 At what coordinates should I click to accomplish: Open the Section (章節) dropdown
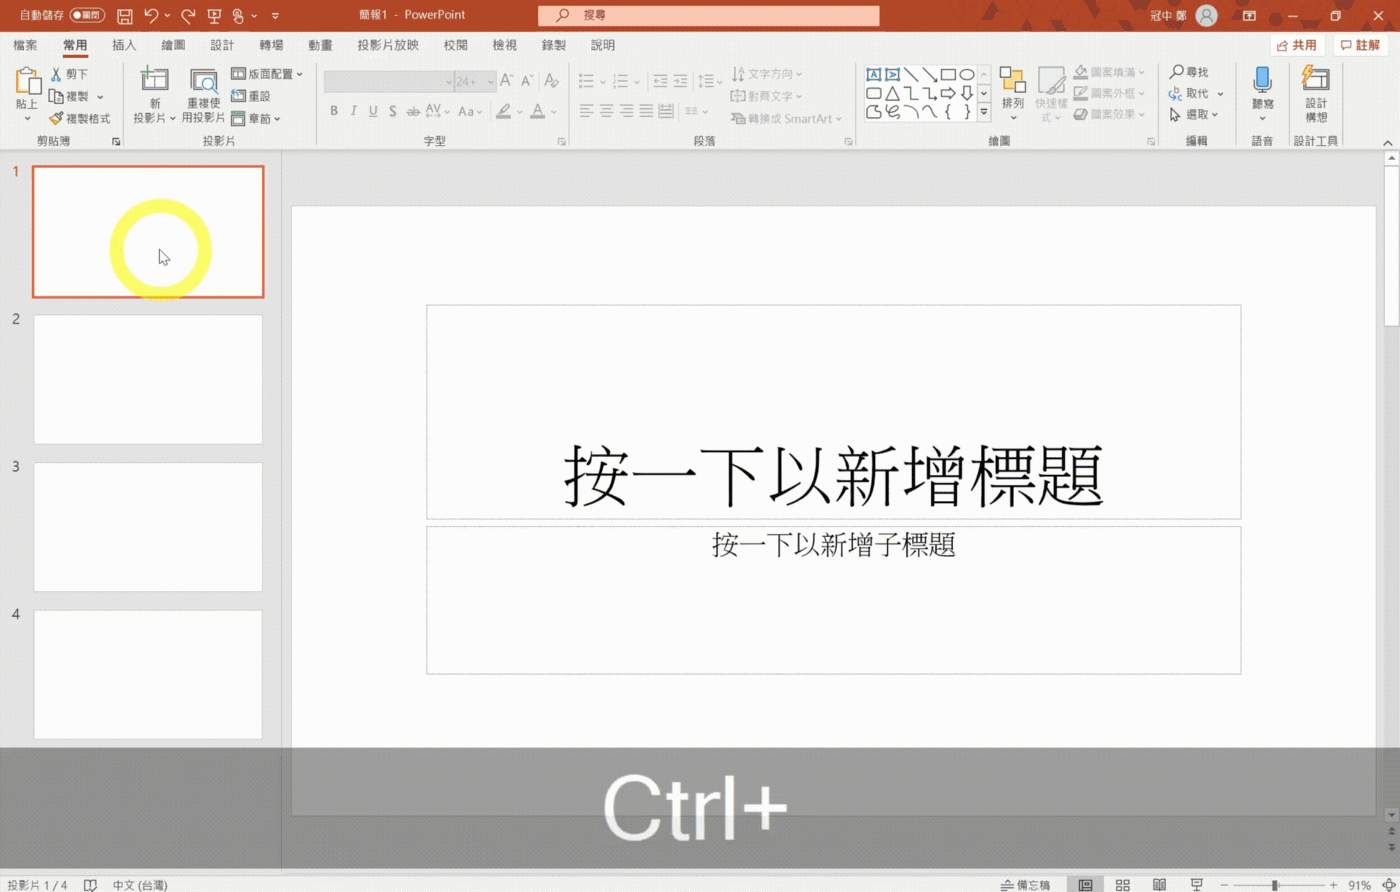tap(256, 118)
